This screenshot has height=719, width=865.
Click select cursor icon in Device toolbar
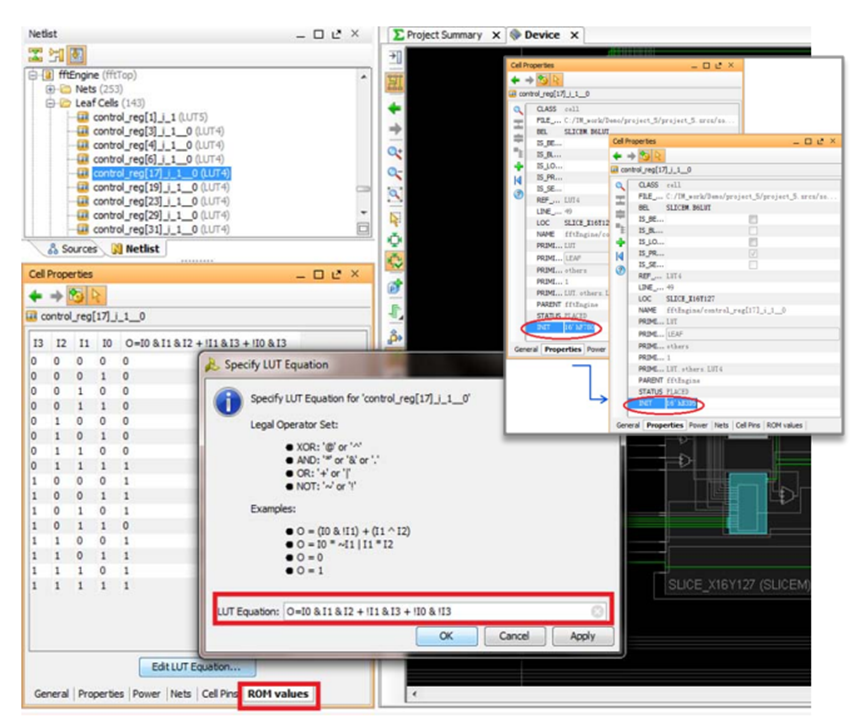pos(394,219)
